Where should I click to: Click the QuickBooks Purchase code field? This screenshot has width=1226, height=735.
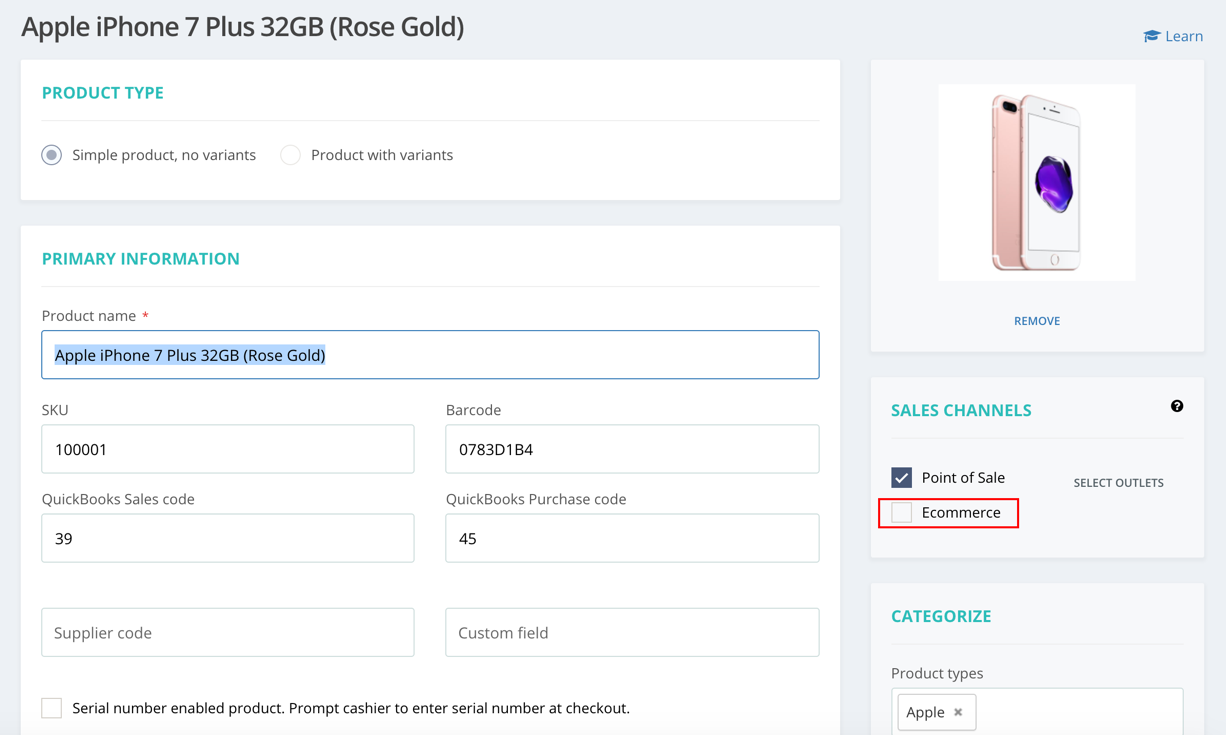(x=632, y=538)
